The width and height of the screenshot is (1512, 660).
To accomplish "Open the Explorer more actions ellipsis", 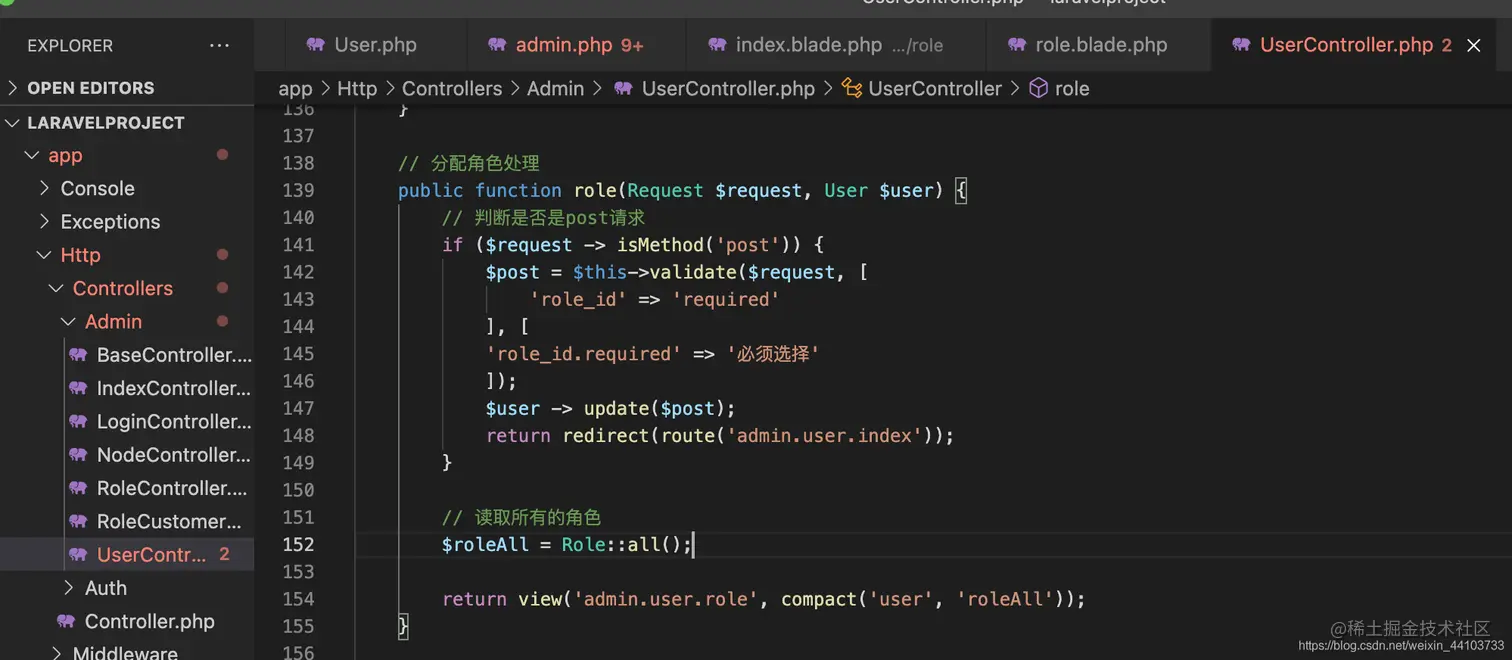I will click(219, 46).
